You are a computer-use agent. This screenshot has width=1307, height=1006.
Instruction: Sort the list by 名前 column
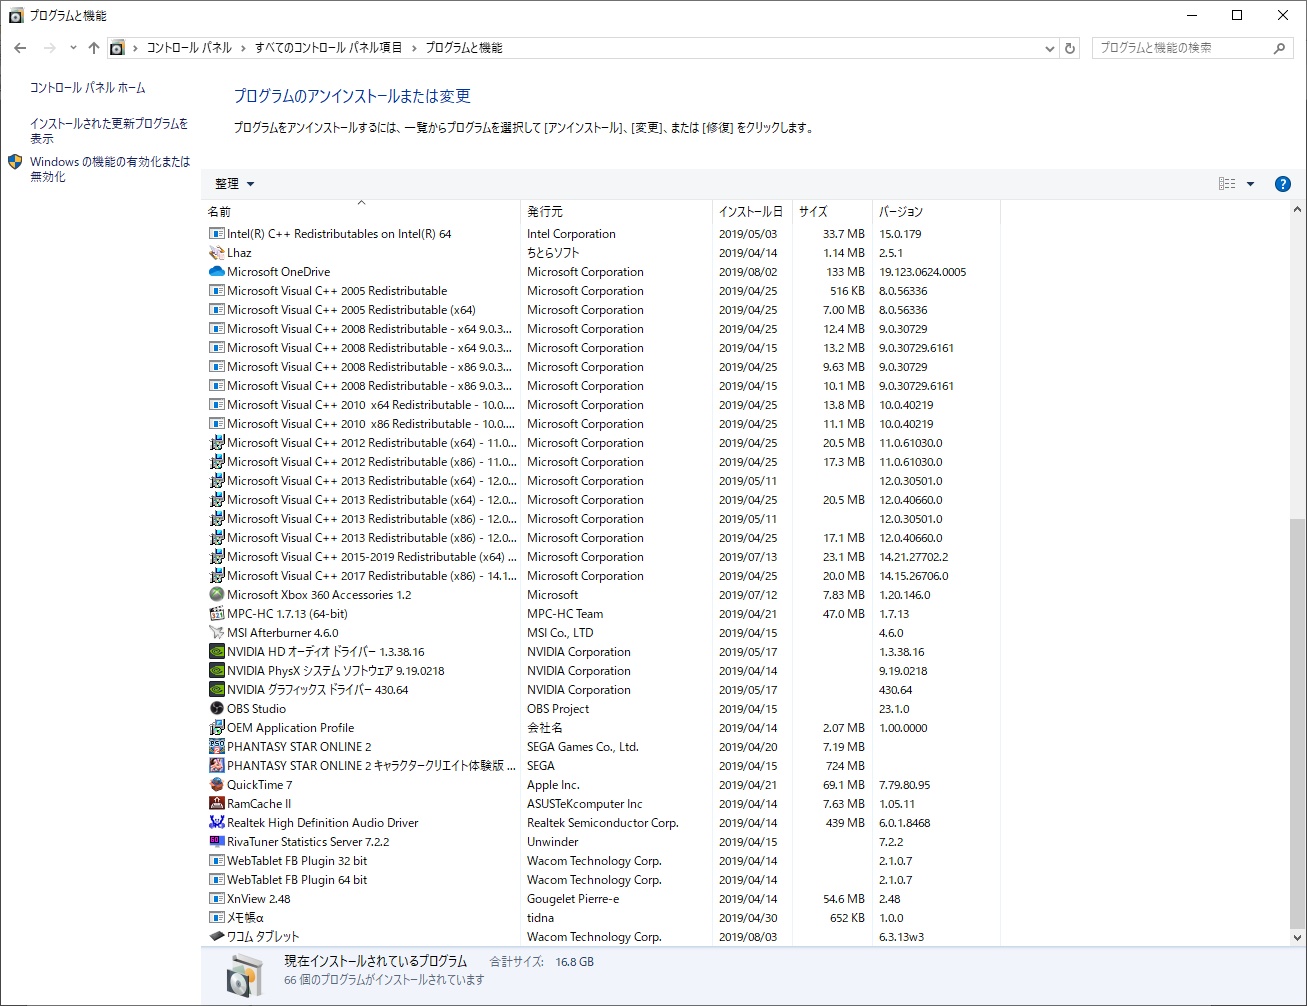[x=361, y=211]
